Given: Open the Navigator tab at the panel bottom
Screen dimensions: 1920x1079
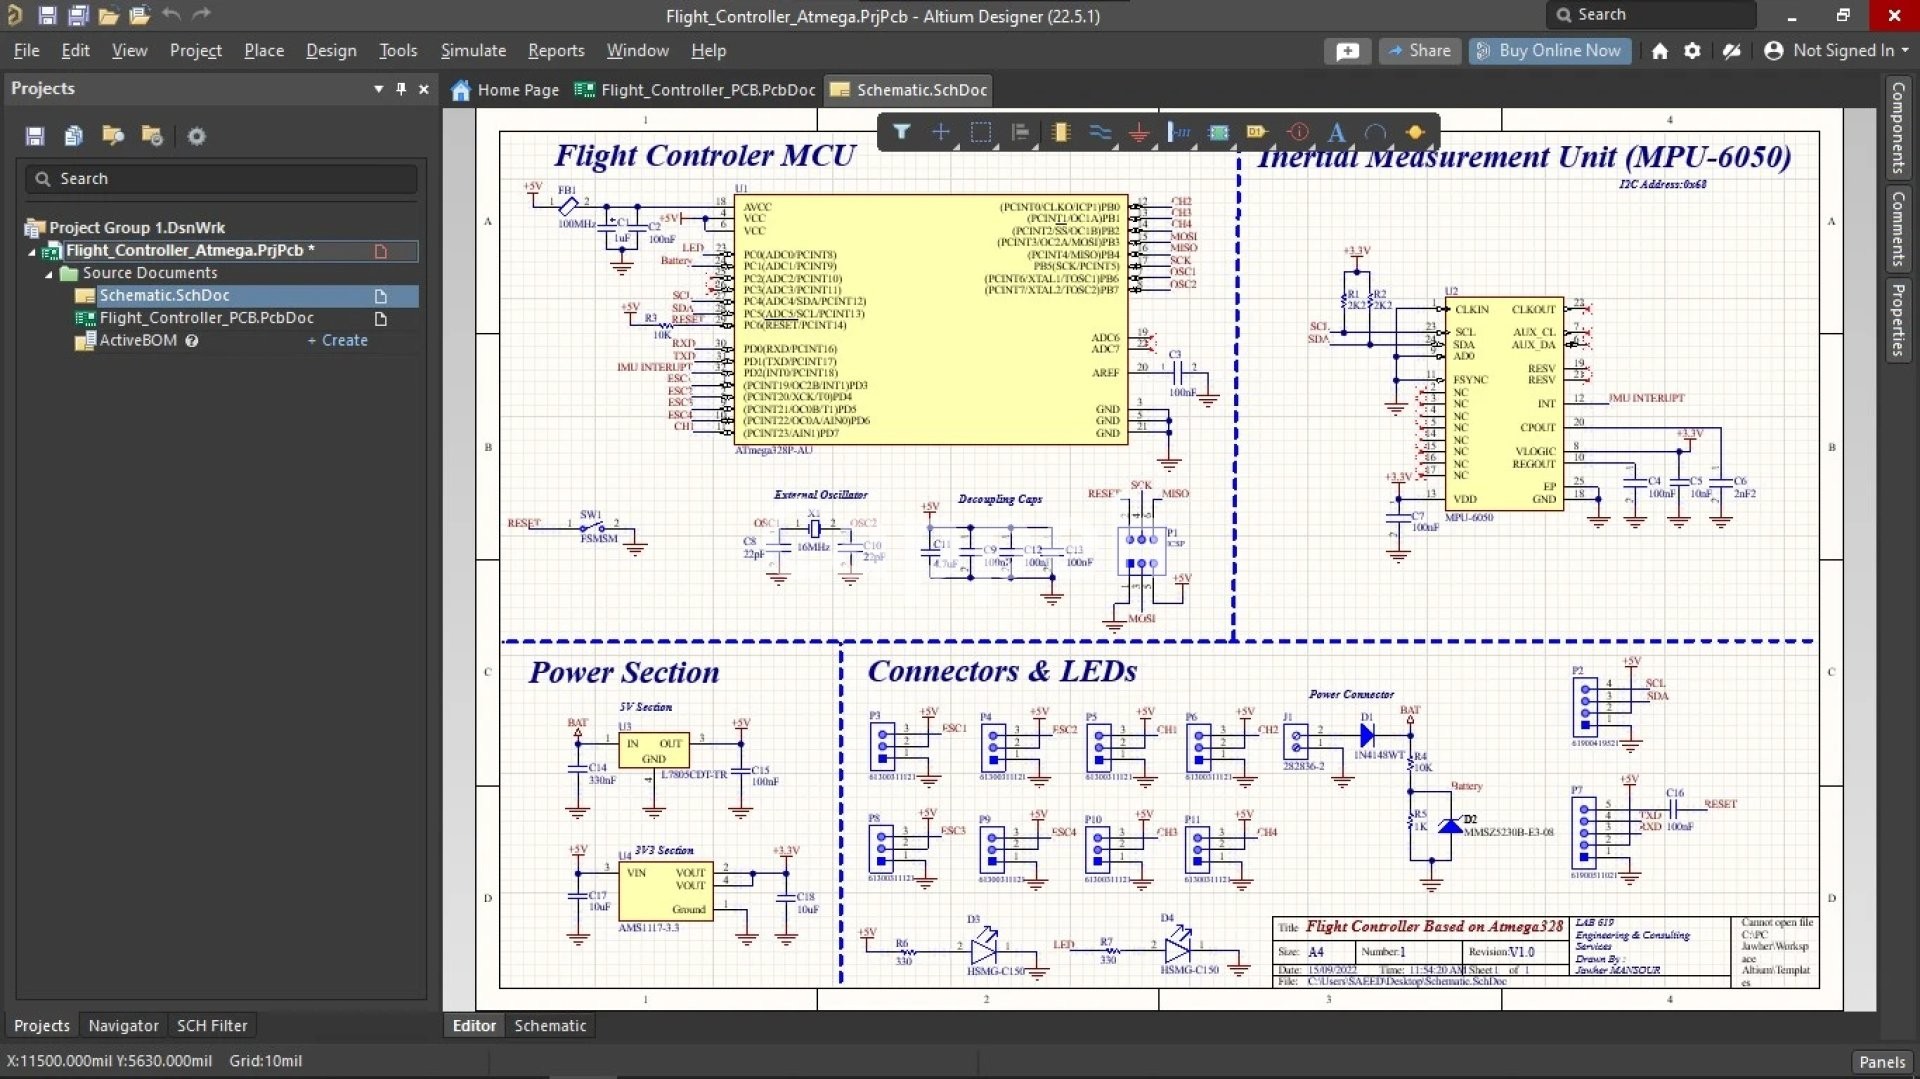Looking at the screenshot, I should (x=123, y=1025).
